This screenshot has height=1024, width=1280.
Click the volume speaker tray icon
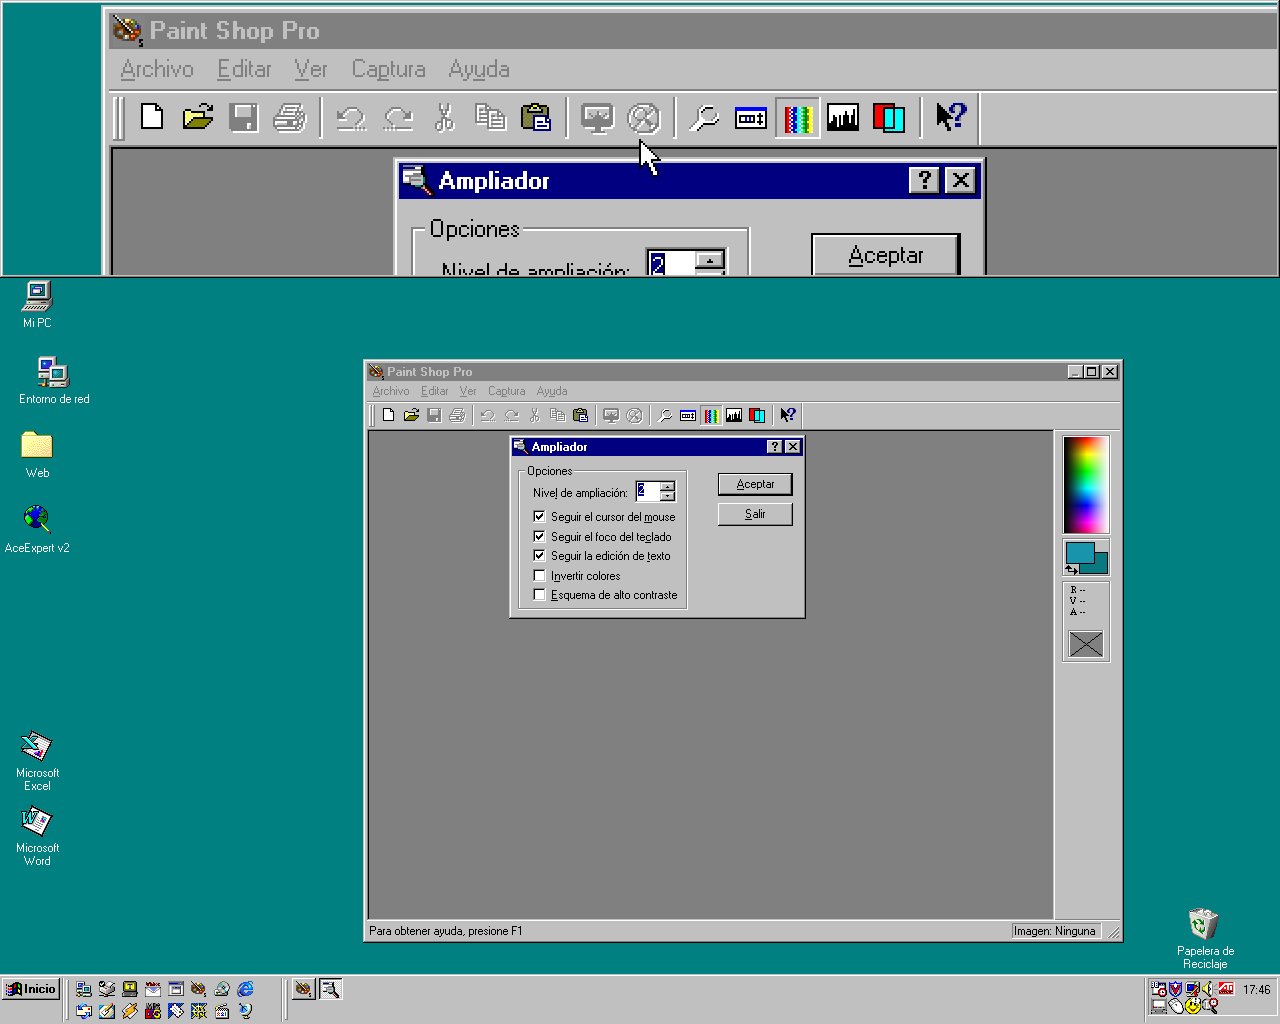point(1208,989)
